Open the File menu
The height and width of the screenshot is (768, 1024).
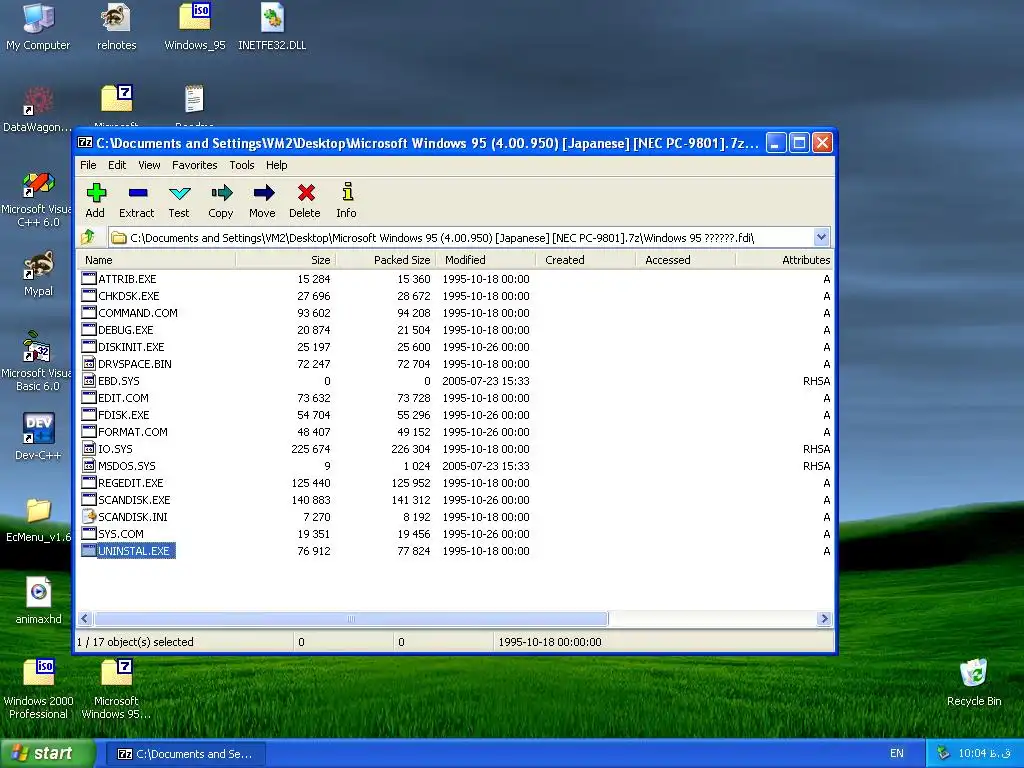(x=88, y=165)
